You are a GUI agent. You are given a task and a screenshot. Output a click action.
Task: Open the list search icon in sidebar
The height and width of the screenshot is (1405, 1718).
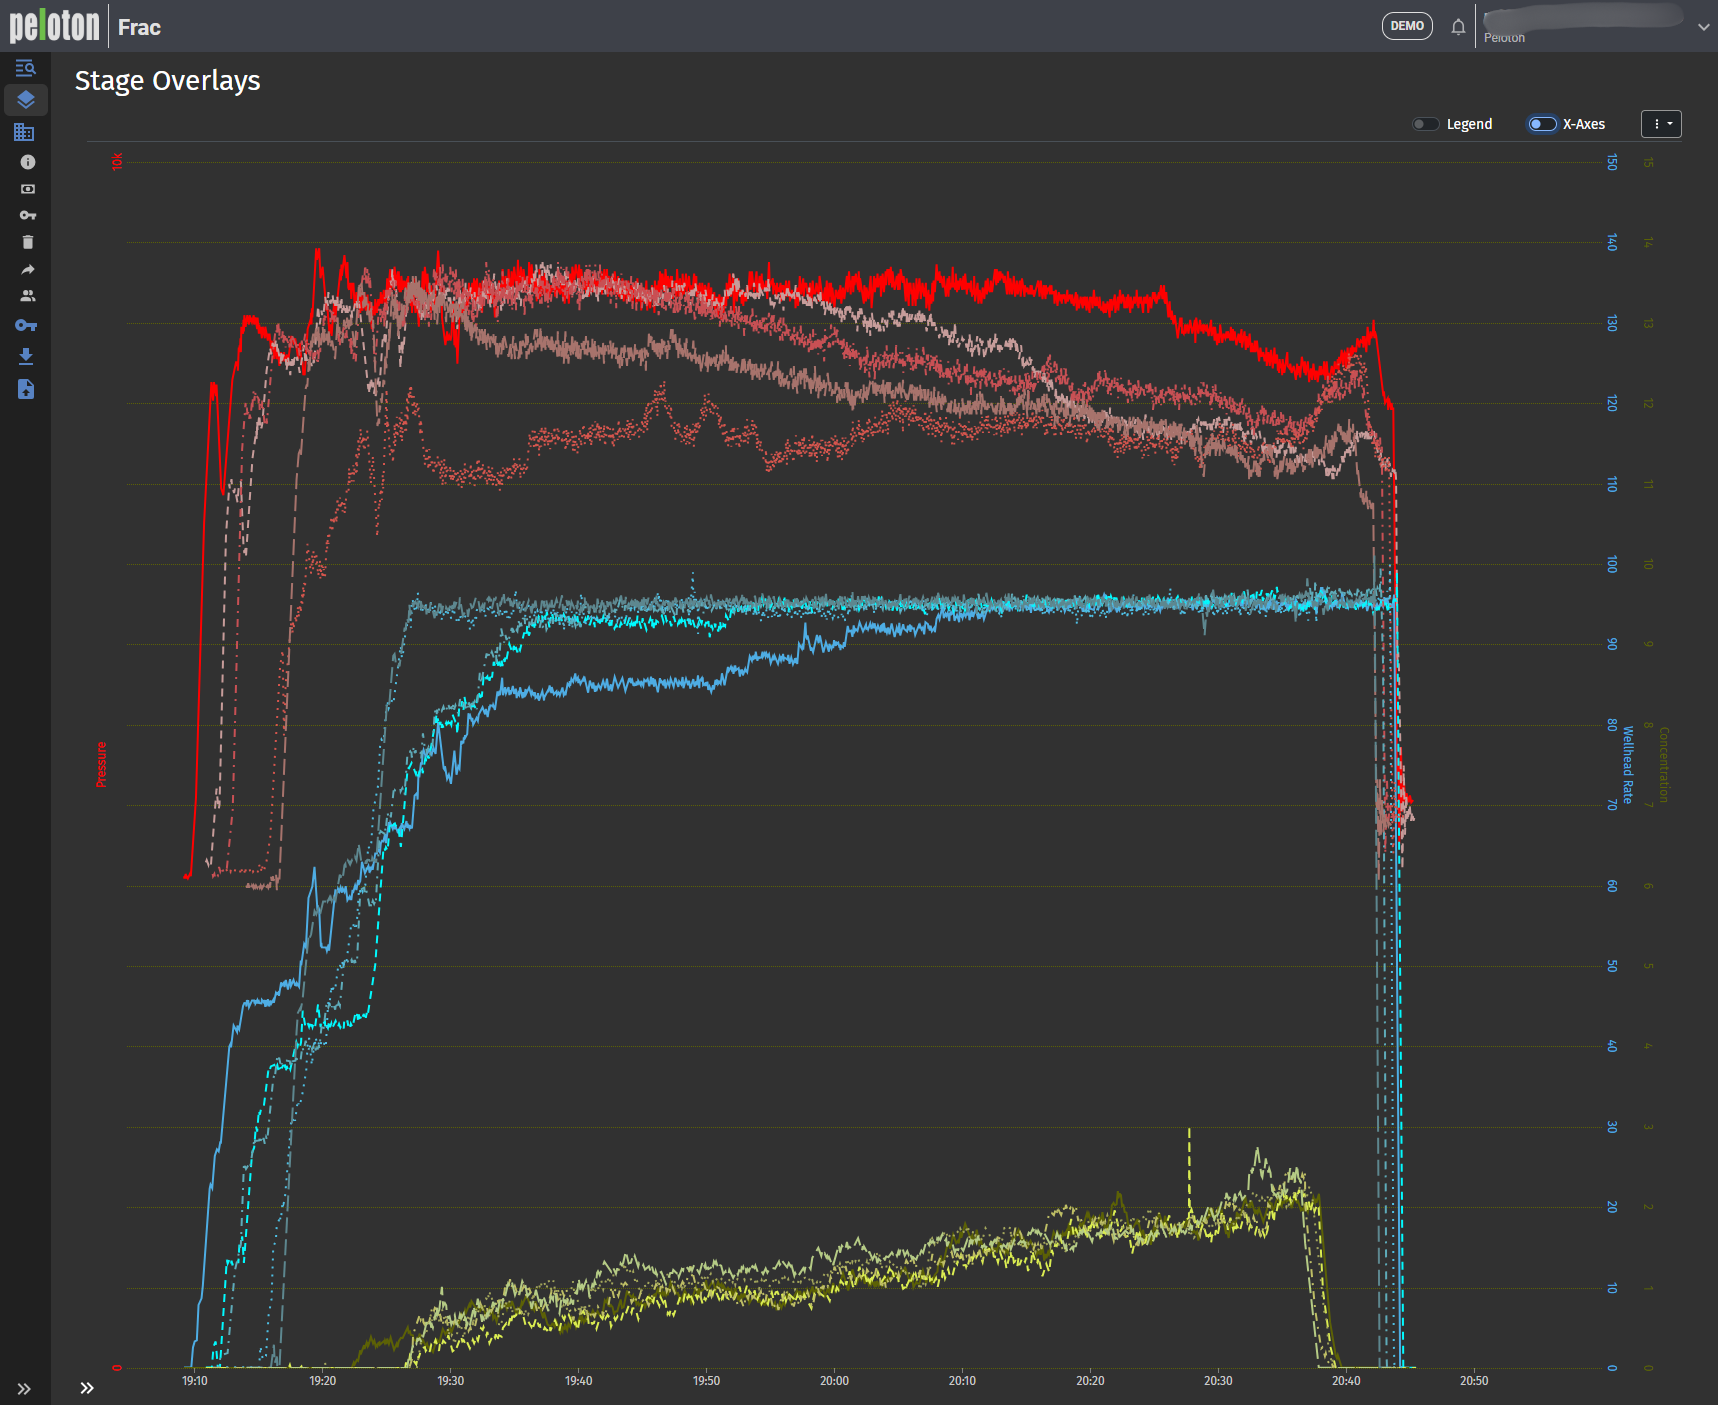[26, 68]
